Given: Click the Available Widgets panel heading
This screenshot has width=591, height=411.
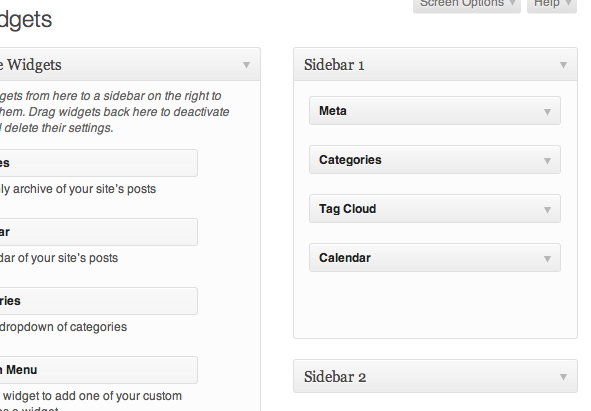Looking at the screenshot, I should pos(31,65).
